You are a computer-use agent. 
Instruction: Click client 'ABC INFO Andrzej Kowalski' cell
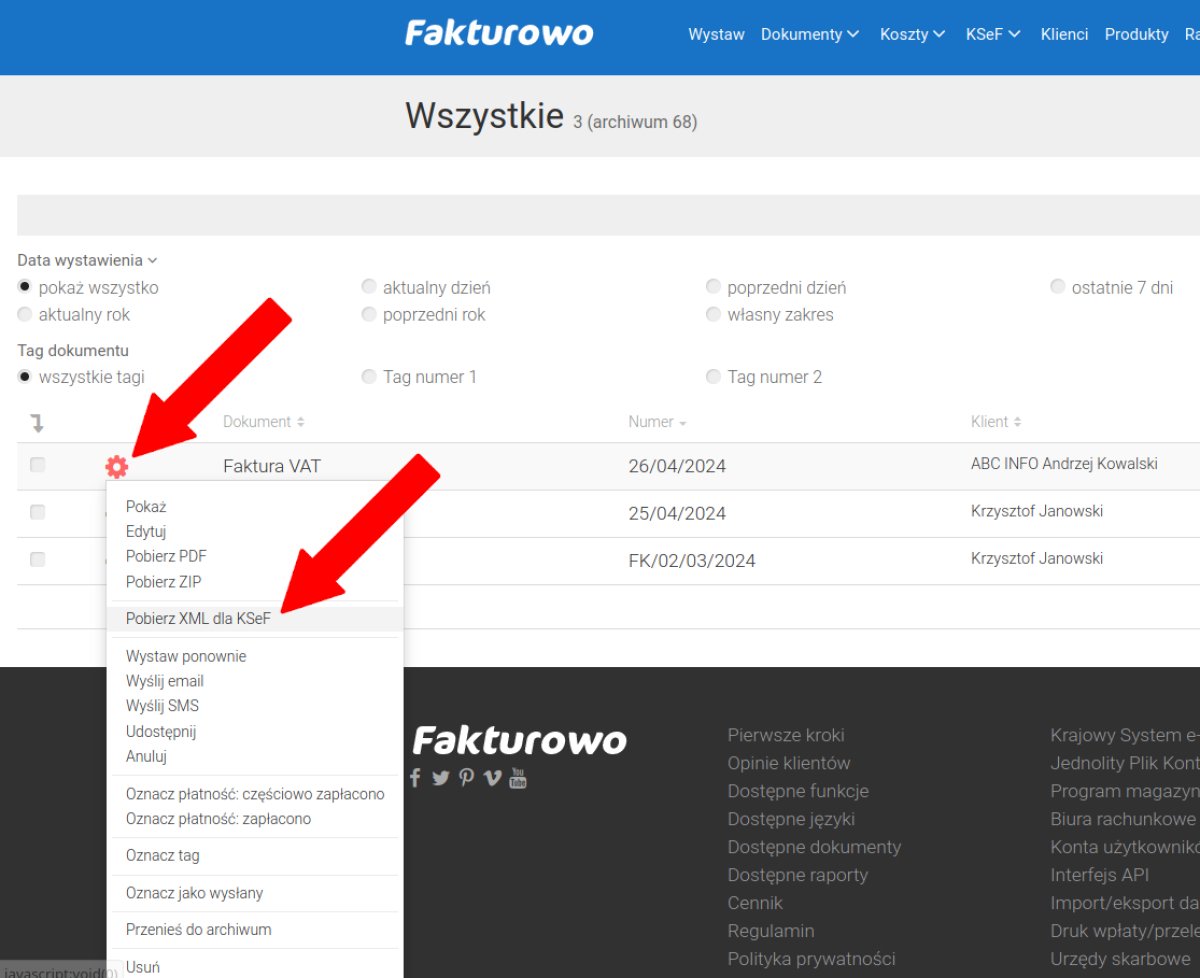click(x=1064, y=464)
